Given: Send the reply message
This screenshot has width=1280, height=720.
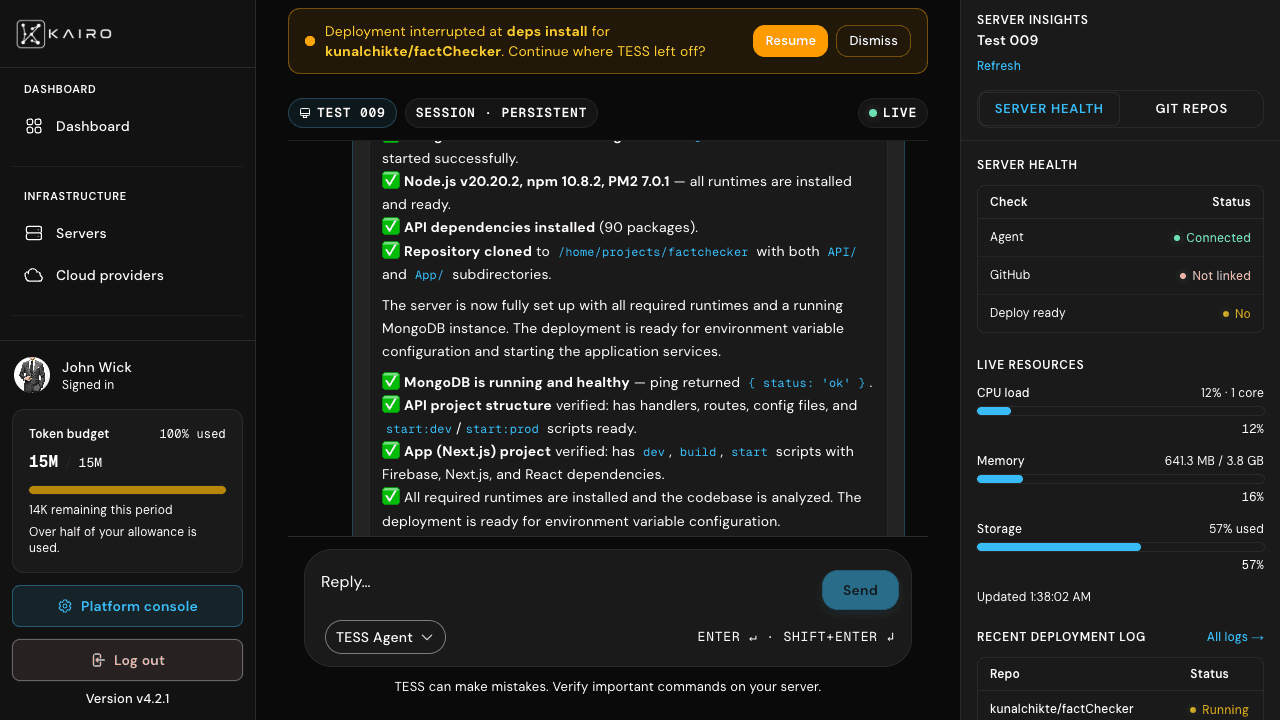Looking at the screenshot, I should point(860,590).
